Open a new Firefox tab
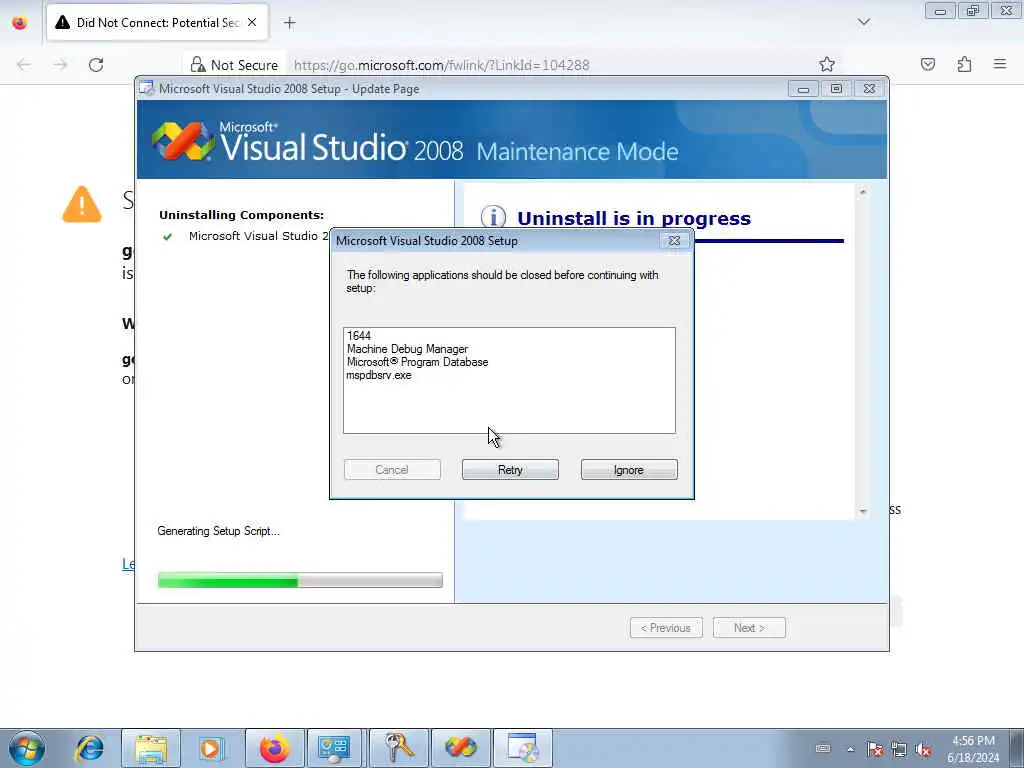The height and width of the screenshot is (768, 1024). [x=289, y=23]
